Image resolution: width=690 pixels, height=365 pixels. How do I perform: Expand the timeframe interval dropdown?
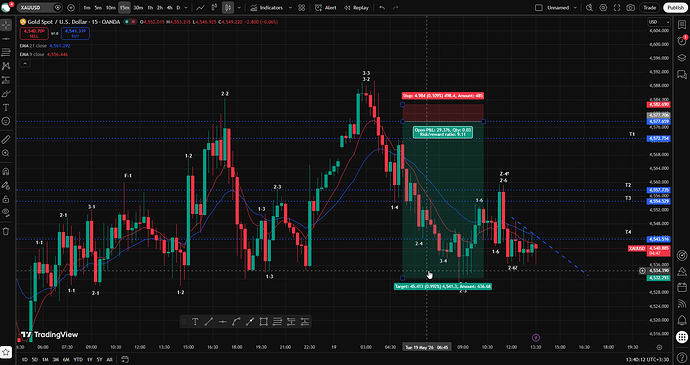[187, 7]
